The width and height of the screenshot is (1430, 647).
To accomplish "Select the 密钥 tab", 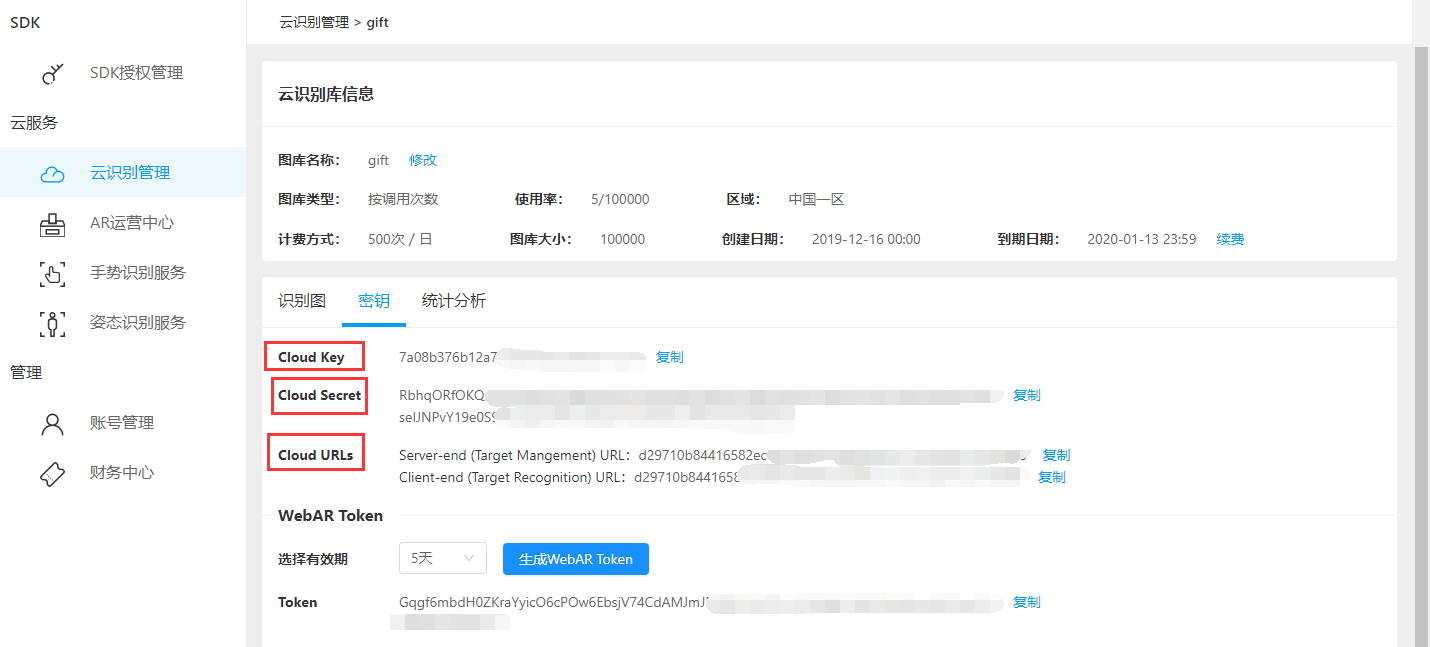I will click(374, 301).
